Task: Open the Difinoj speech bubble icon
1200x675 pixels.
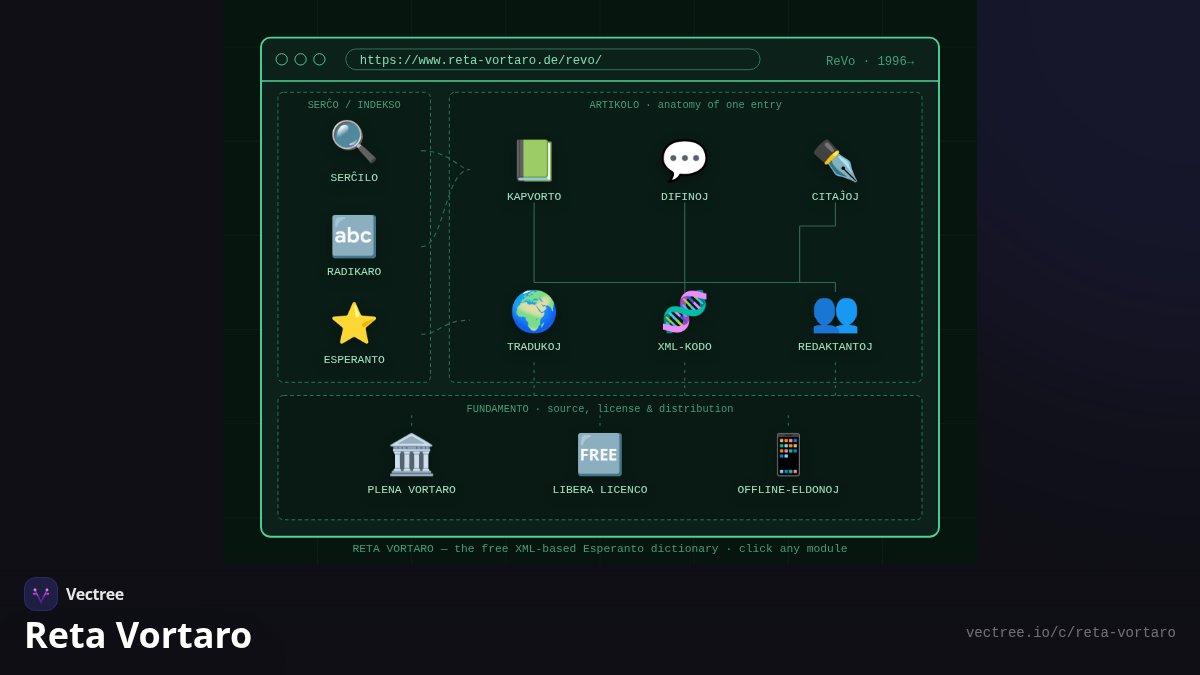Action: 685,161
